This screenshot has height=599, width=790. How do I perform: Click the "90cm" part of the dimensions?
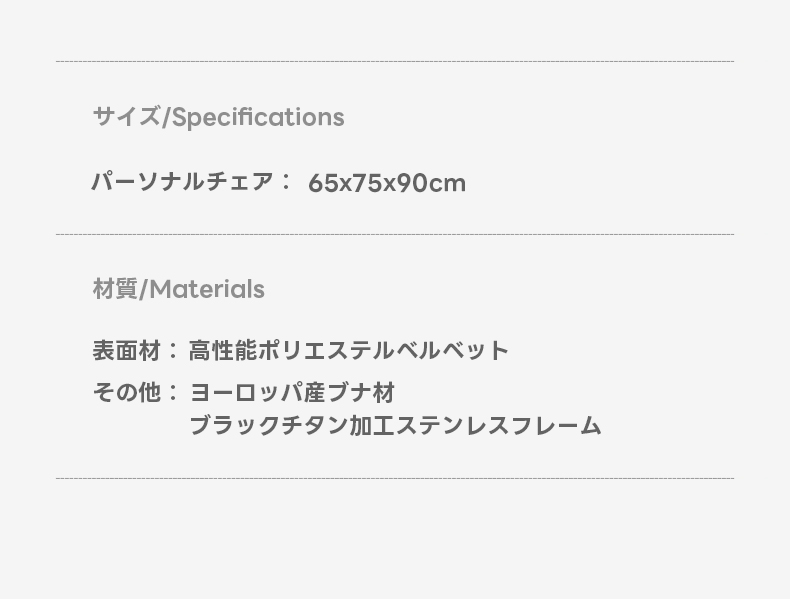tap(432, 183)
